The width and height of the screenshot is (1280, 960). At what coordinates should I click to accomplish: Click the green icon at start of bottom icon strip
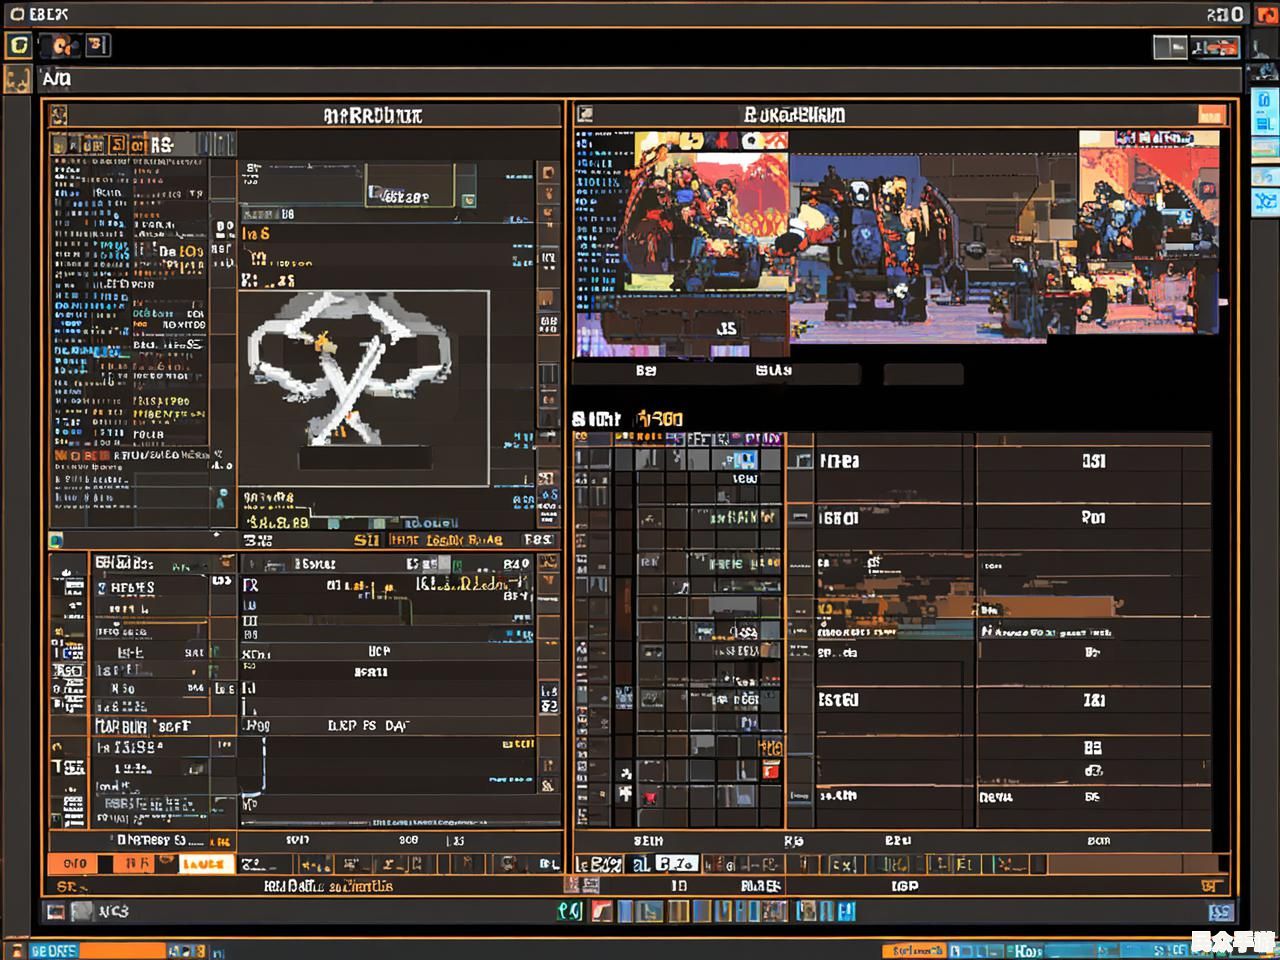569,911
